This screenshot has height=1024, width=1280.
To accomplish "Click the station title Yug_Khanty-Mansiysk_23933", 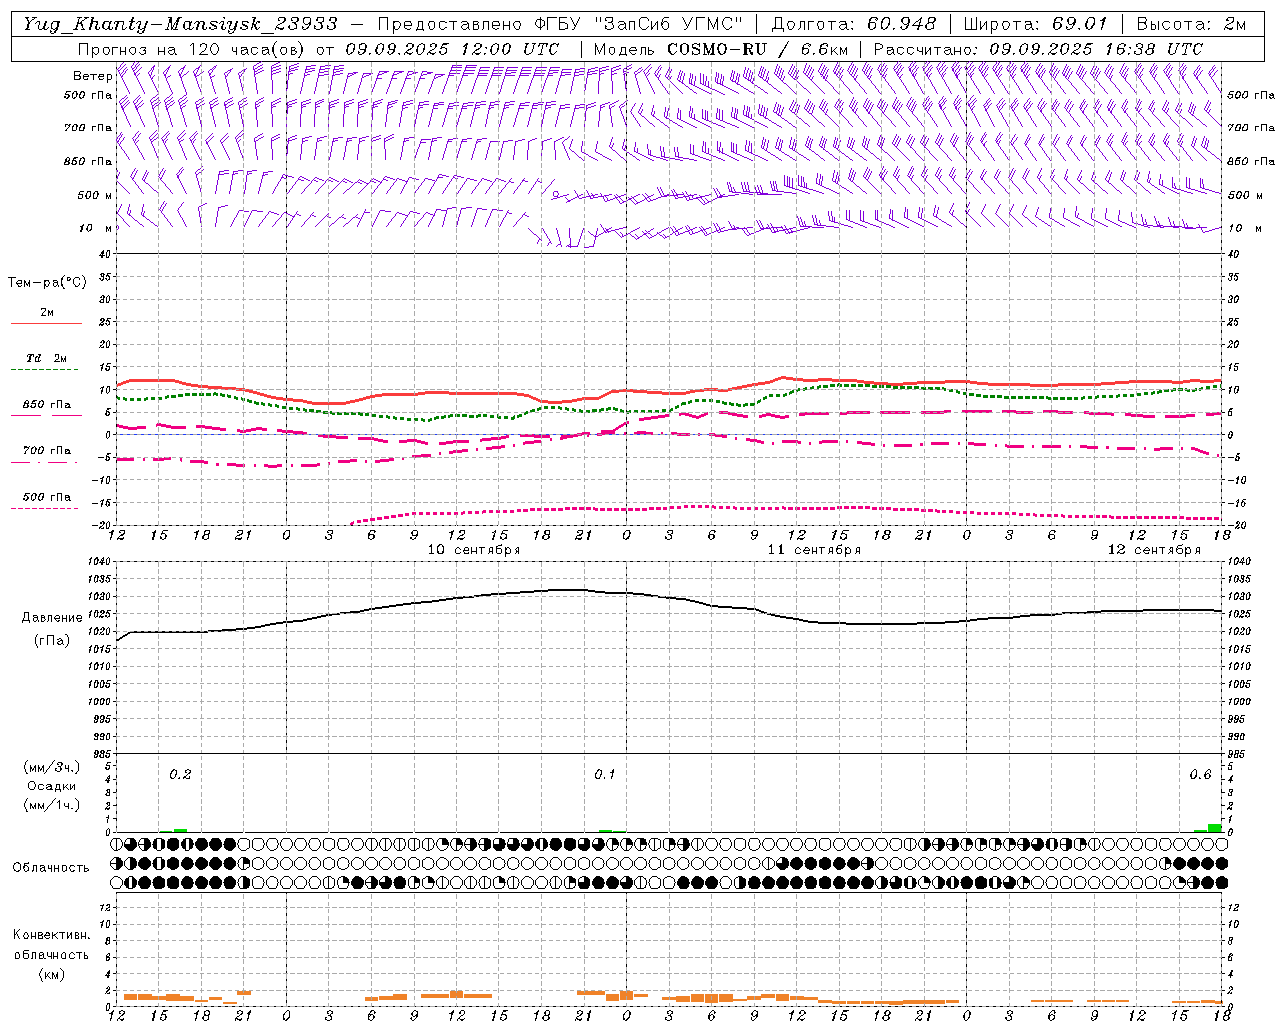I will pos(180,24).
